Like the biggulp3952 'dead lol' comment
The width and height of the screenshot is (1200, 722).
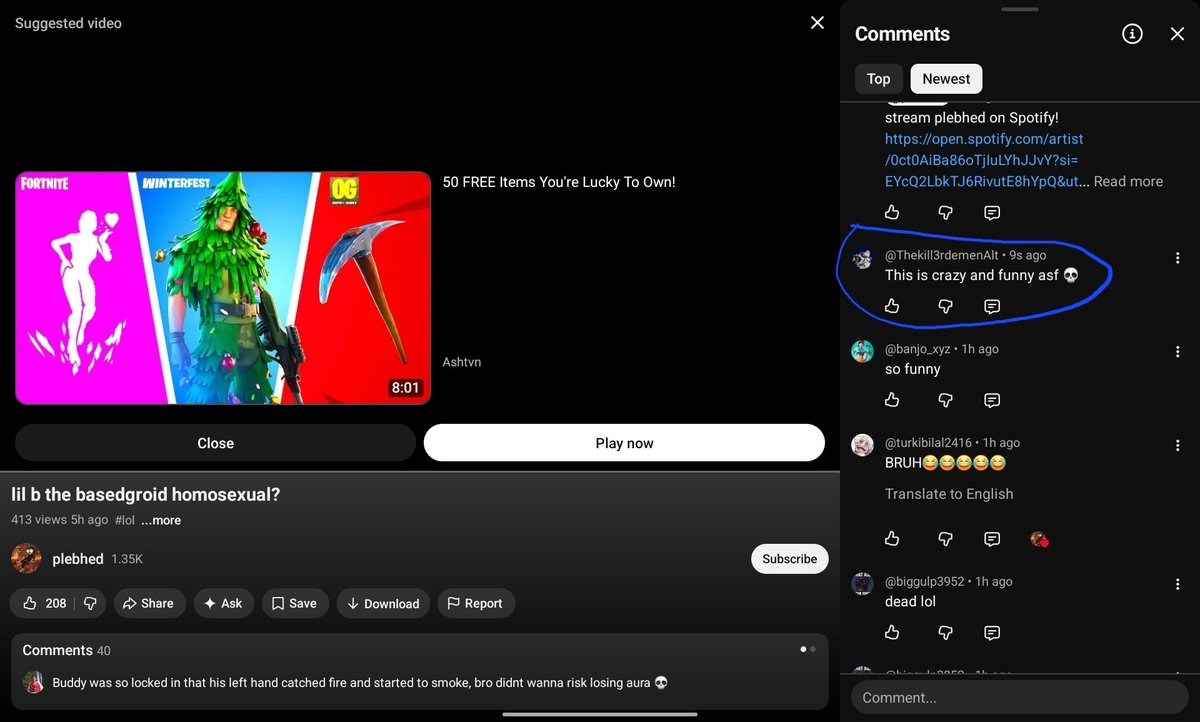click(892, 632)
